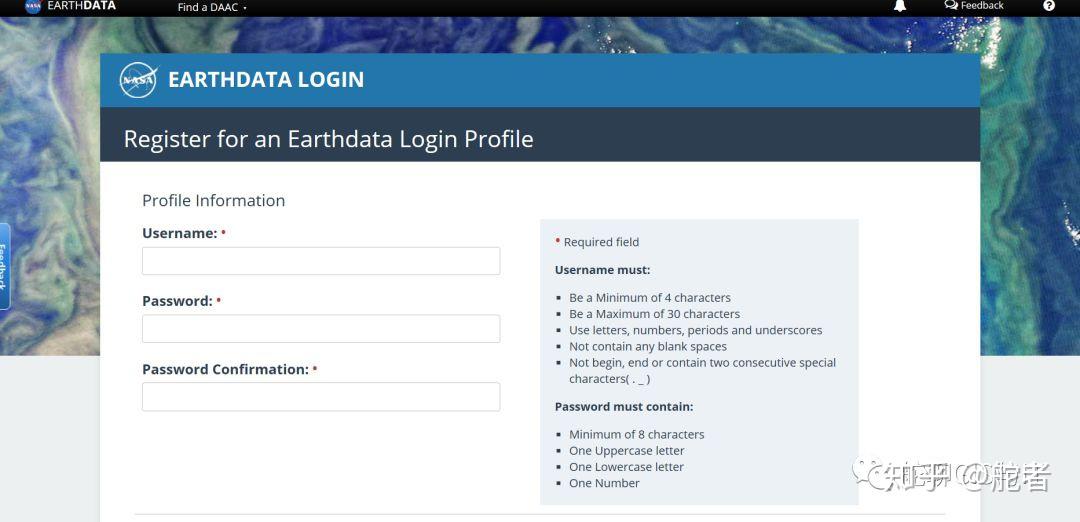Screen dimensions: 1080x522
Task: Click the Profile Information section heading
Action: (213, 200)
